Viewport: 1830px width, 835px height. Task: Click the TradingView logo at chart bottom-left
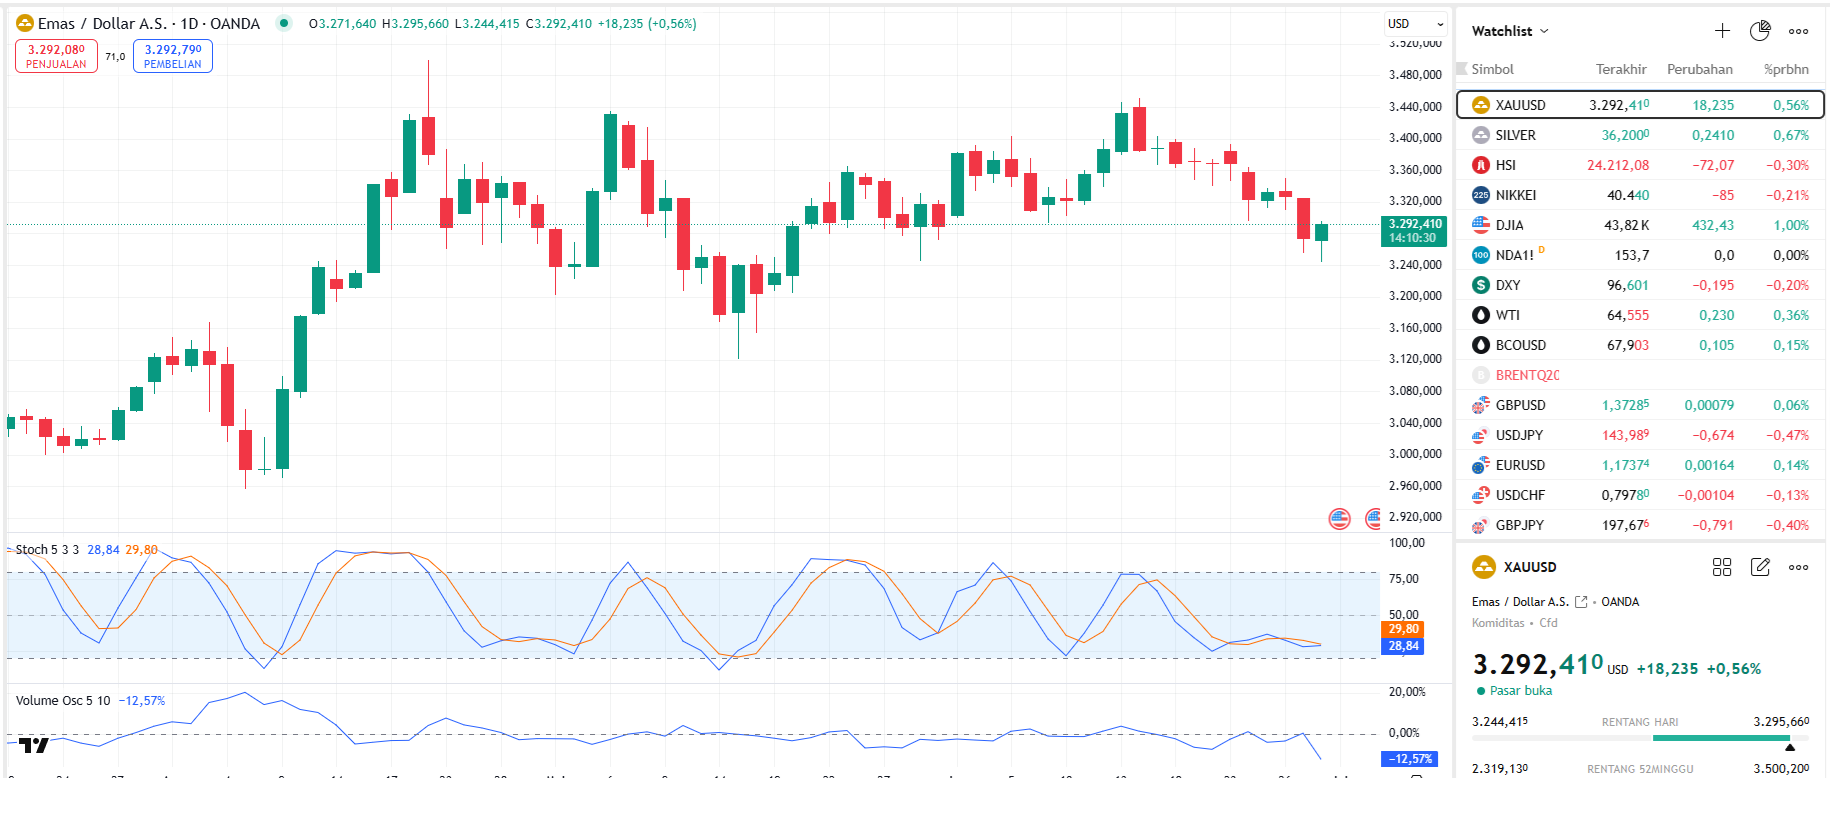pyautogui.click(x=34, y=745)
